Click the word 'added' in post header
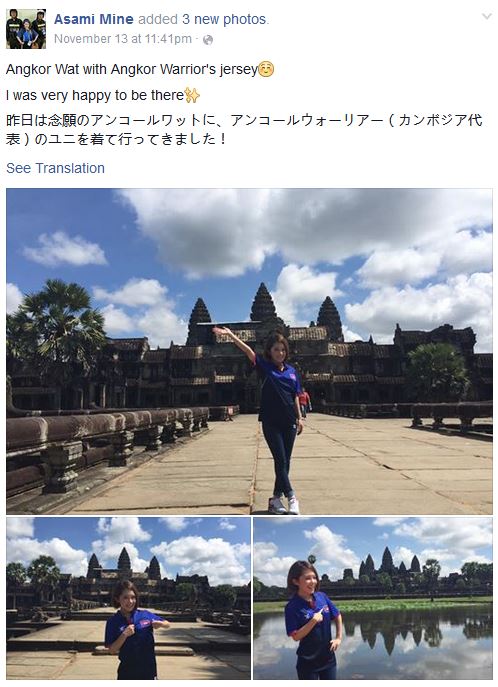This screenshot has height=687, width=498. click(x=158, y=19)
